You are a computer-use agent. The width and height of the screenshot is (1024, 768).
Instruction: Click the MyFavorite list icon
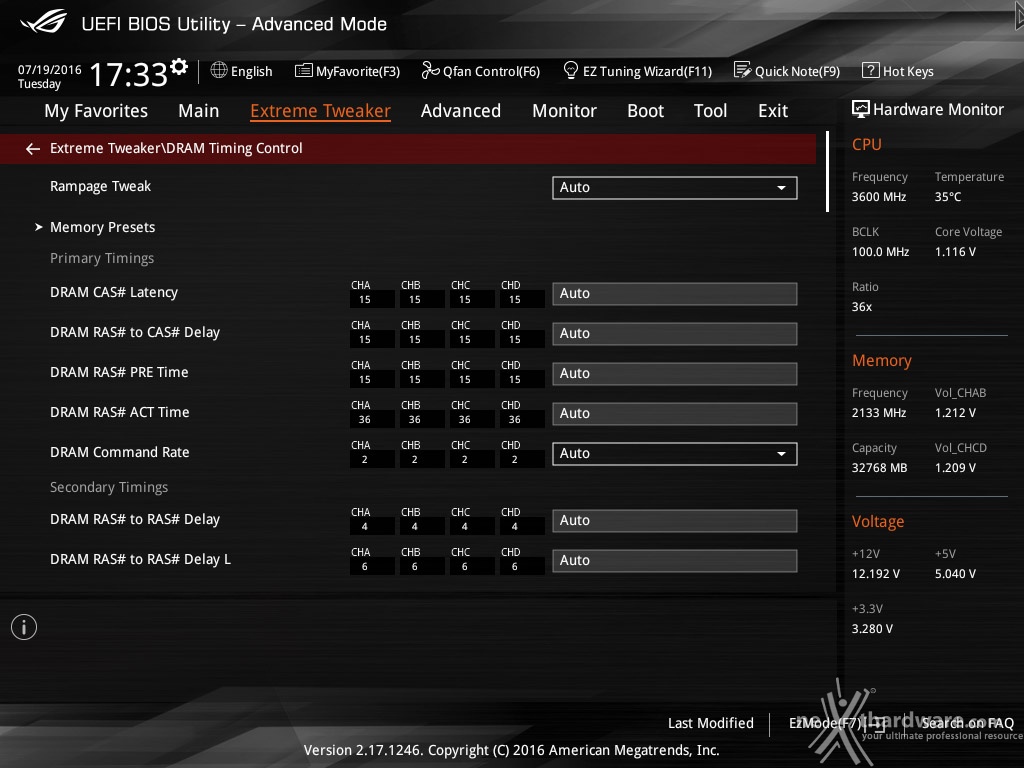point(304,71)
